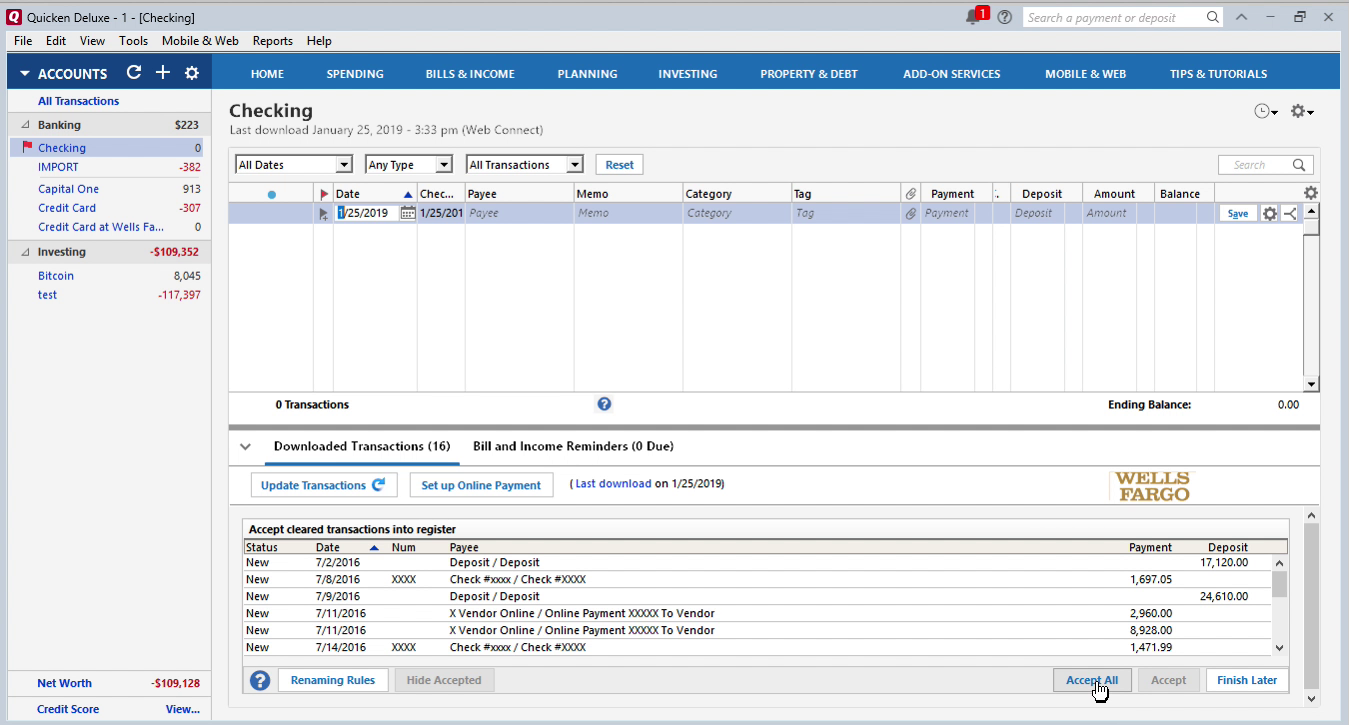Open the Reports menu
The height and width of the screenshot is (725, 1349).
click(x=272, y=41)
